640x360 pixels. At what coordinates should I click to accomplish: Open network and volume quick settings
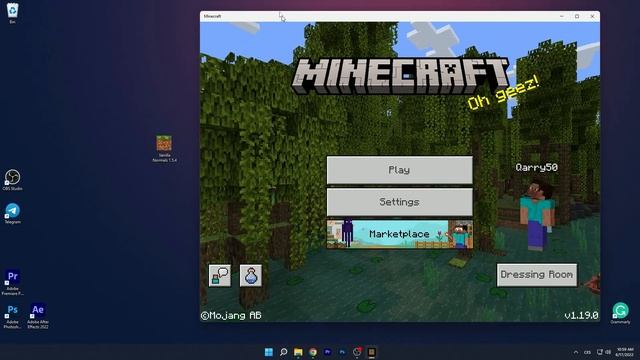coord(604,352)
